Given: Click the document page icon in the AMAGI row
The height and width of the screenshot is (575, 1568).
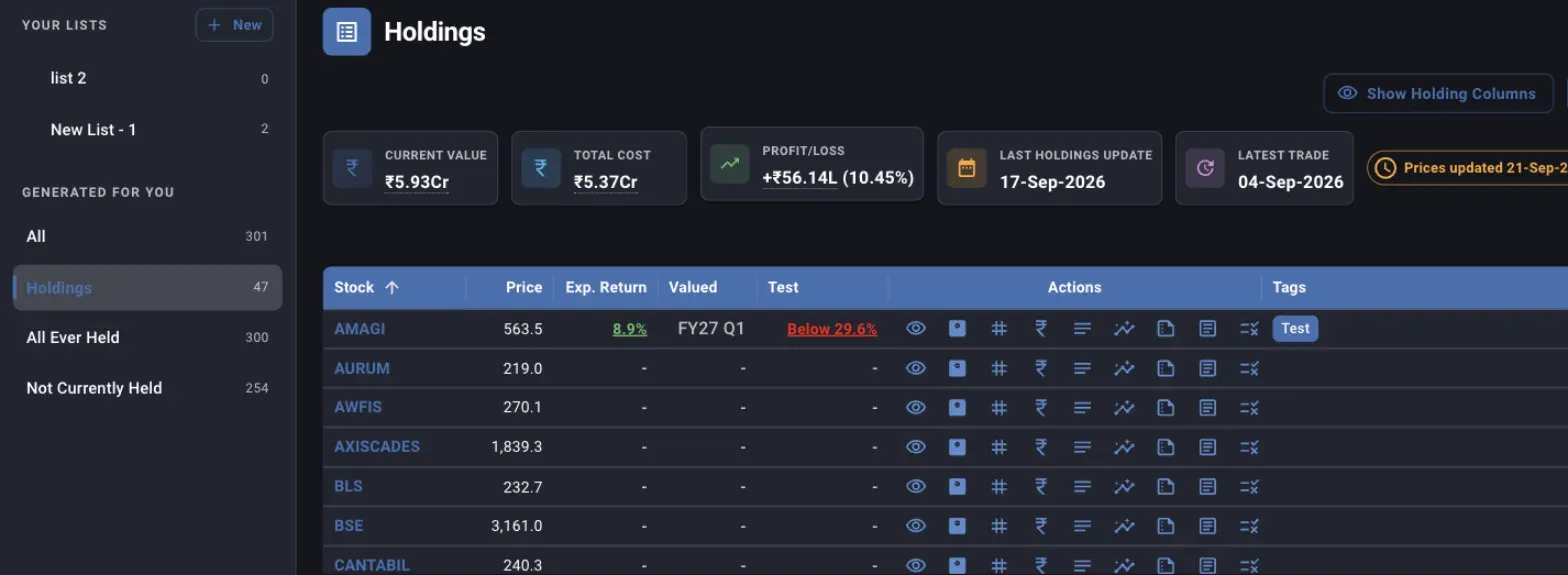Looking at the screenshot, I should (1165, 328).
